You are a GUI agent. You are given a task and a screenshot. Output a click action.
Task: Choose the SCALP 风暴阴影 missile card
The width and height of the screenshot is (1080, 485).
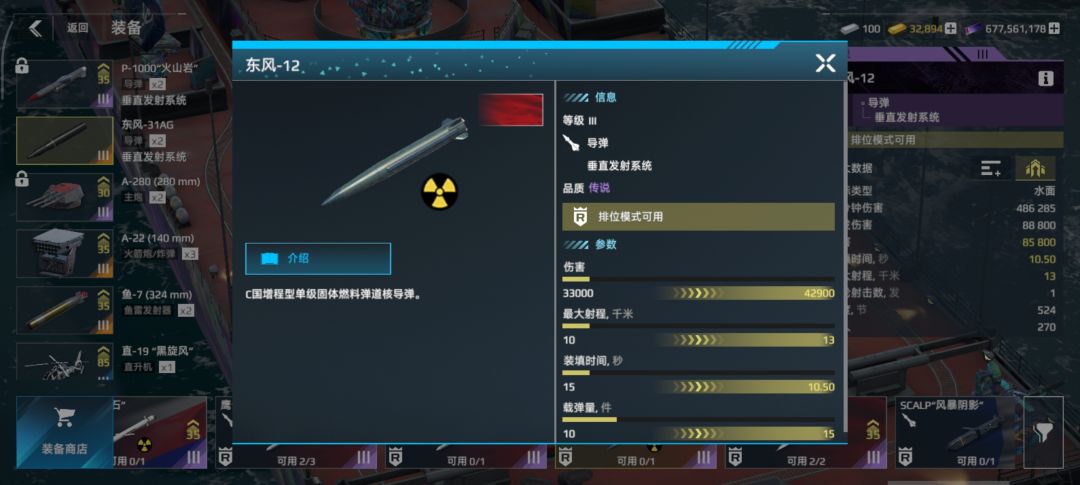[x=956, y=433]
